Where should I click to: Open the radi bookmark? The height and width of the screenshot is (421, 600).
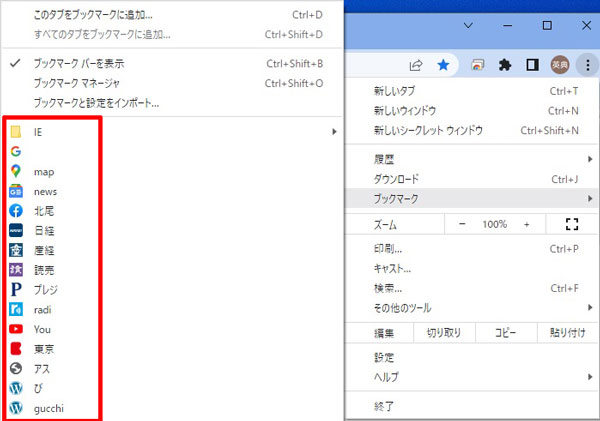tap(171, 310)
